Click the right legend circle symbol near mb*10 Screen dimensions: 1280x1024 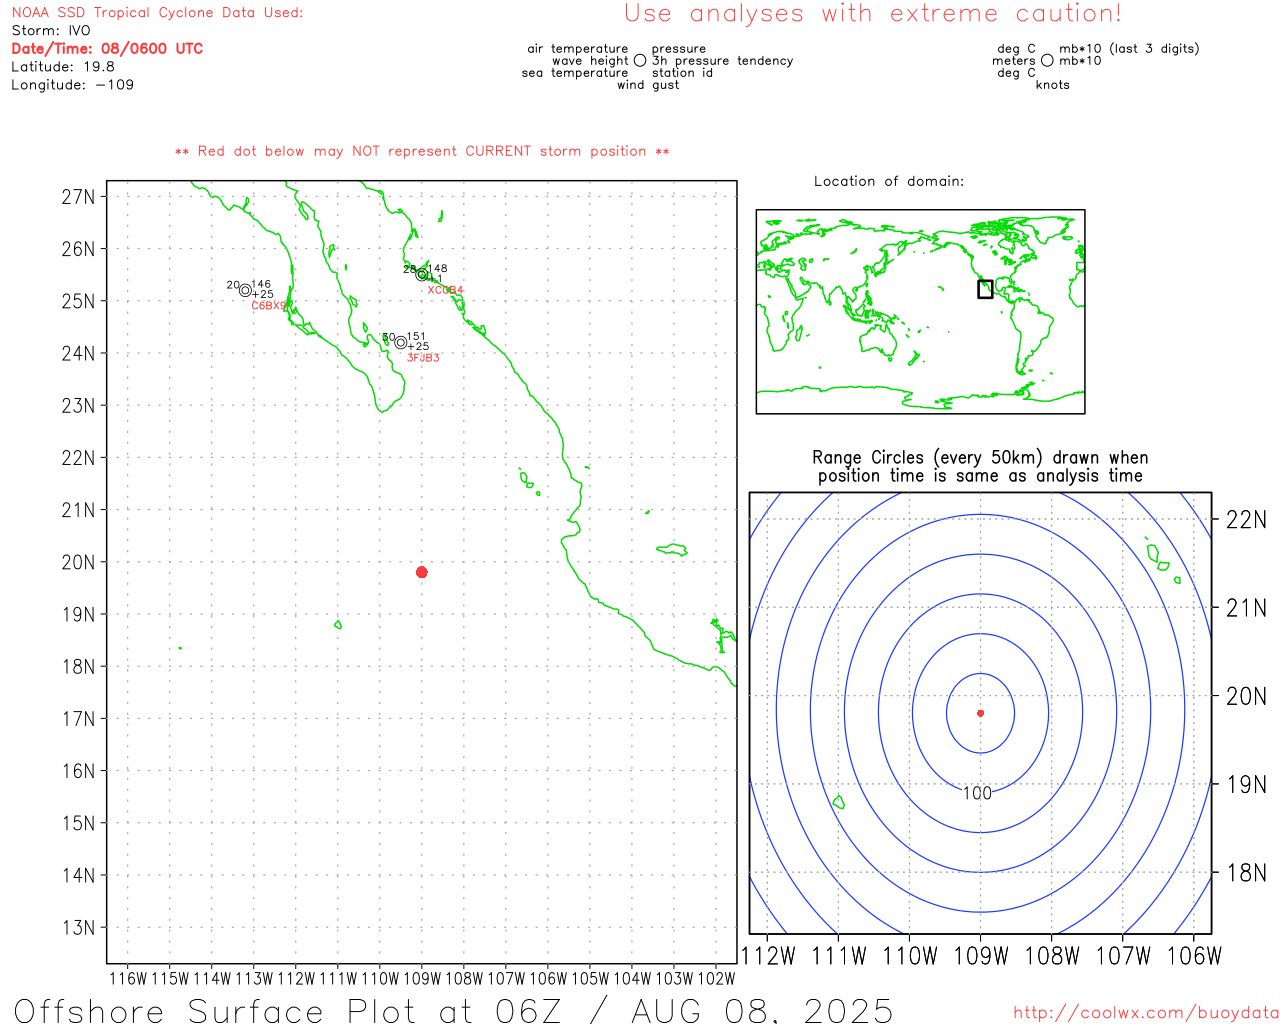click(1047, 61)
